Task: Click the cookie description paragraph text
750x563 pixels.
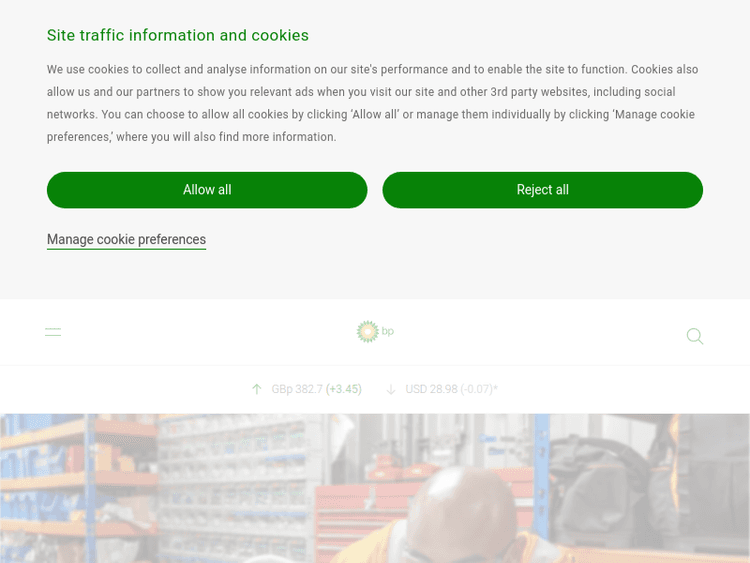Action: (x=372, y=103)
